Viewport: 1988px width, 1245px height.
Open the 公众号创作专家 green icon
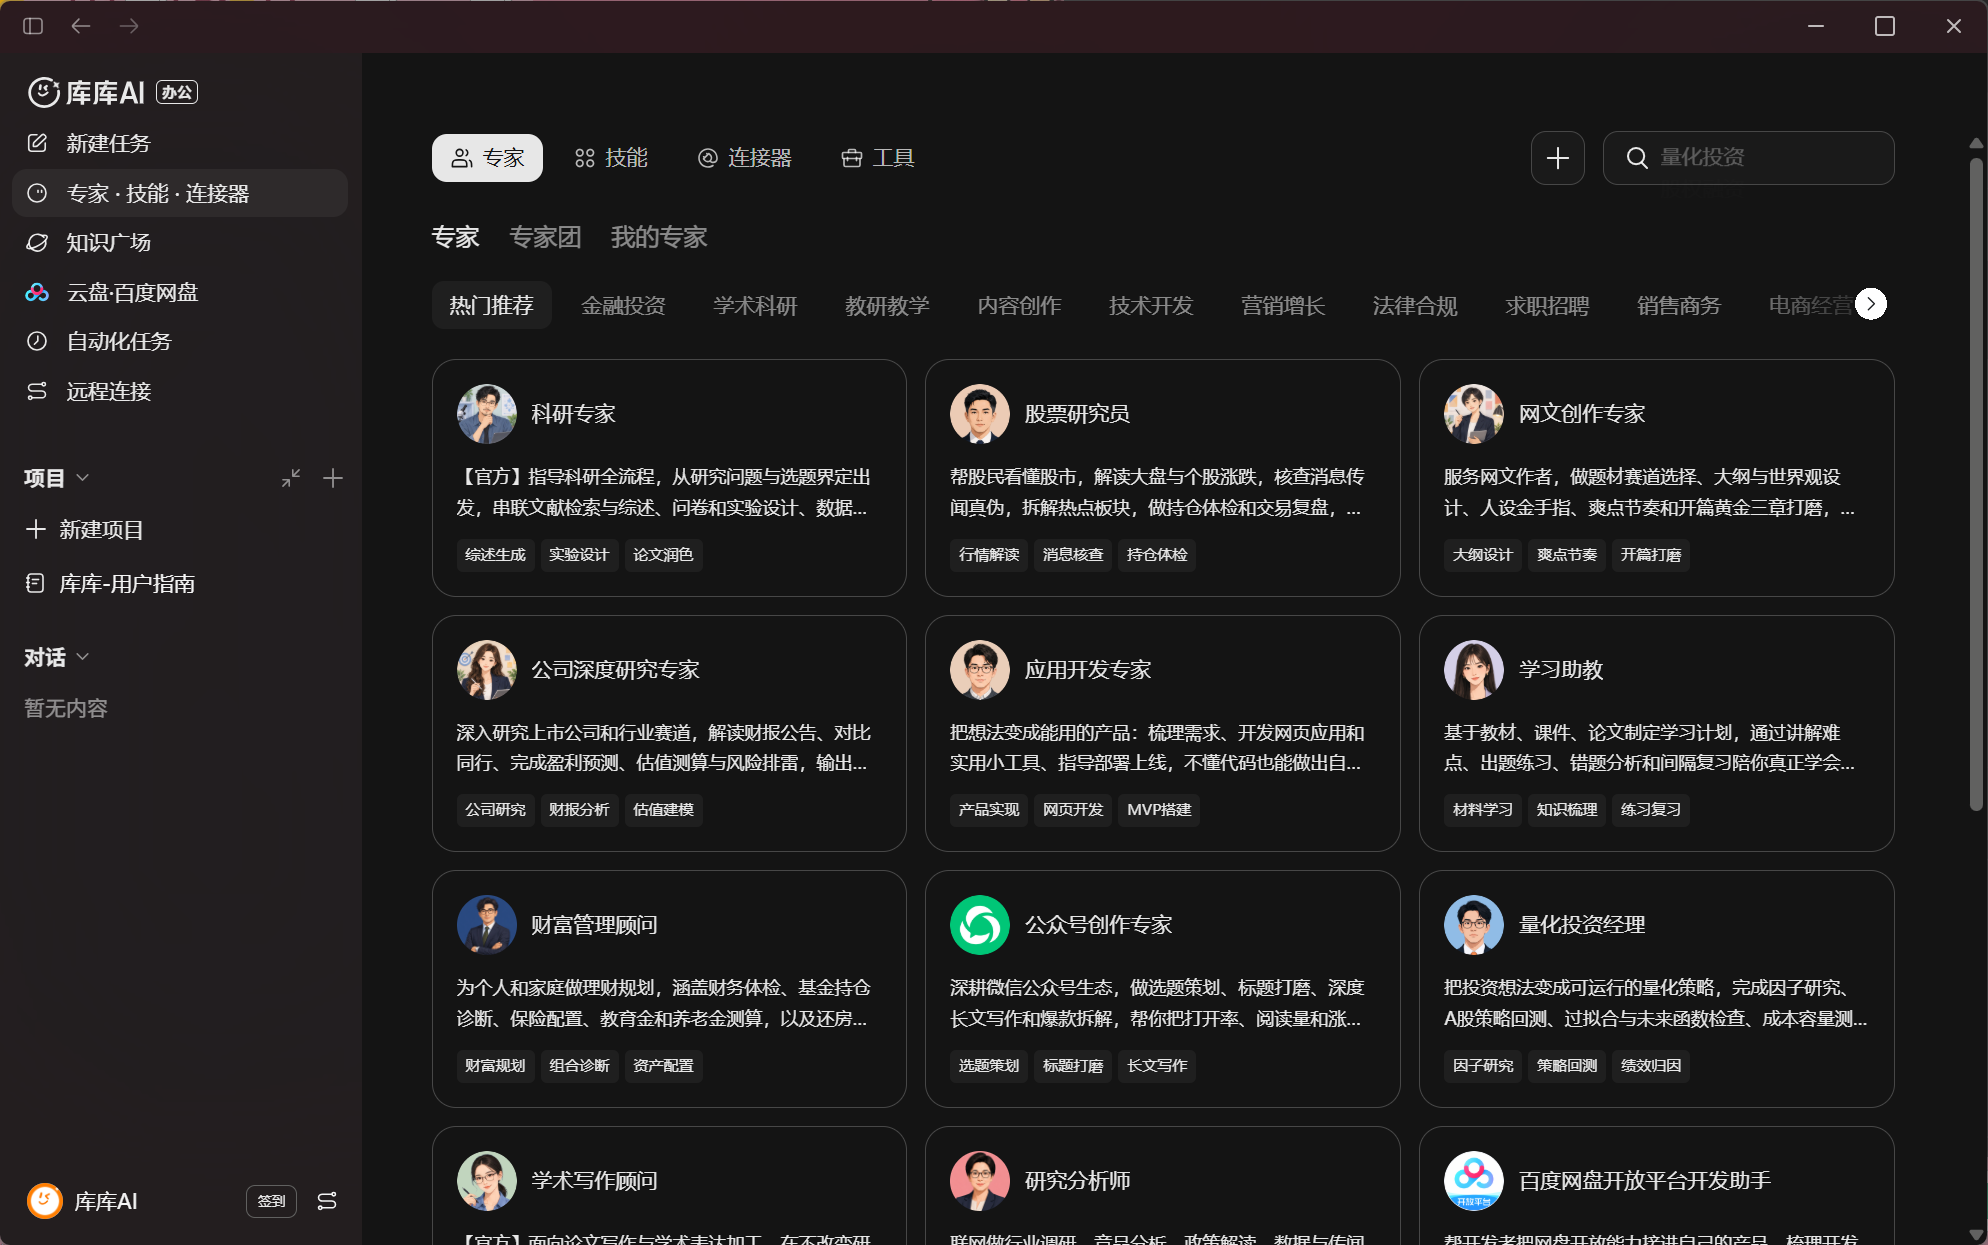(x=979, y=924)
